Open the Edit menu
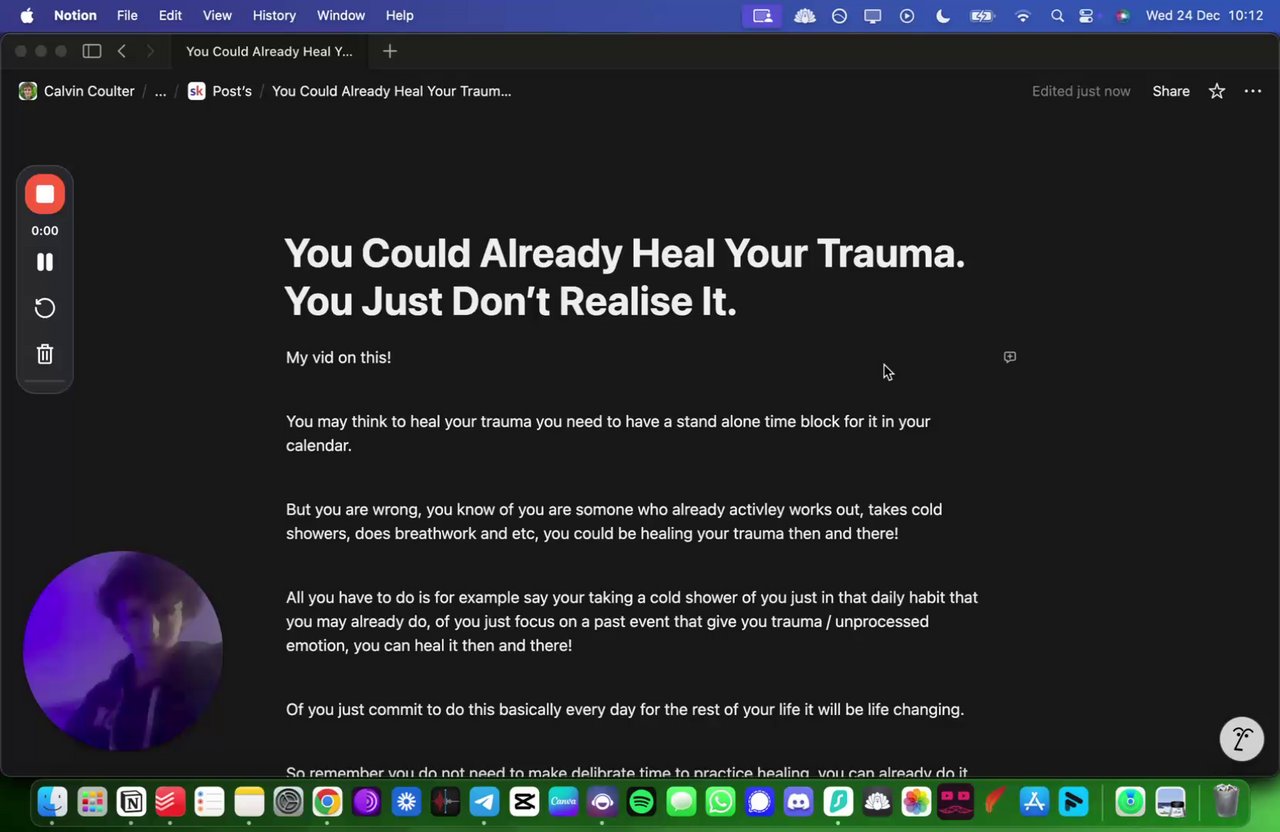Screen dimensions: 1280x832 170,15
